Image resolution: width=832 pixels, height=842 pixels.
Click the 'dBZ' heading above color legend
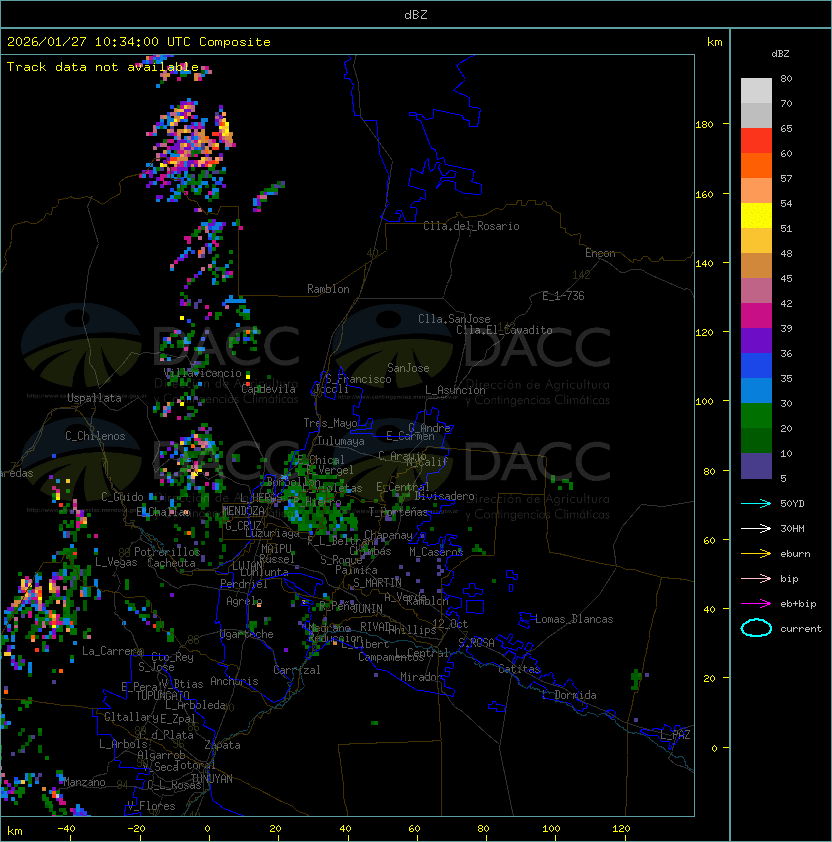(x=780, y=54)
